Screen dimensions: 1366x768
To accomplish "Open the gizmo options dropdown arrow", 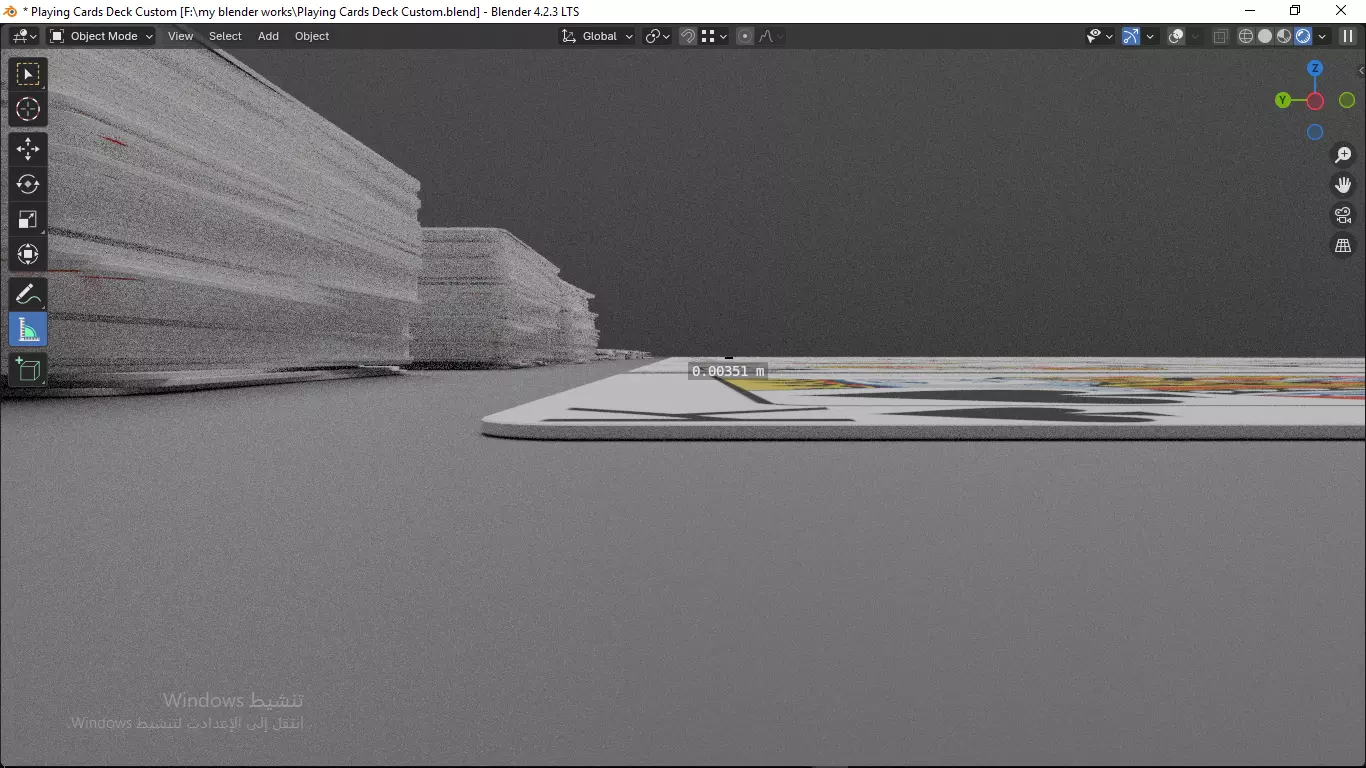I will pos(1150,36).
